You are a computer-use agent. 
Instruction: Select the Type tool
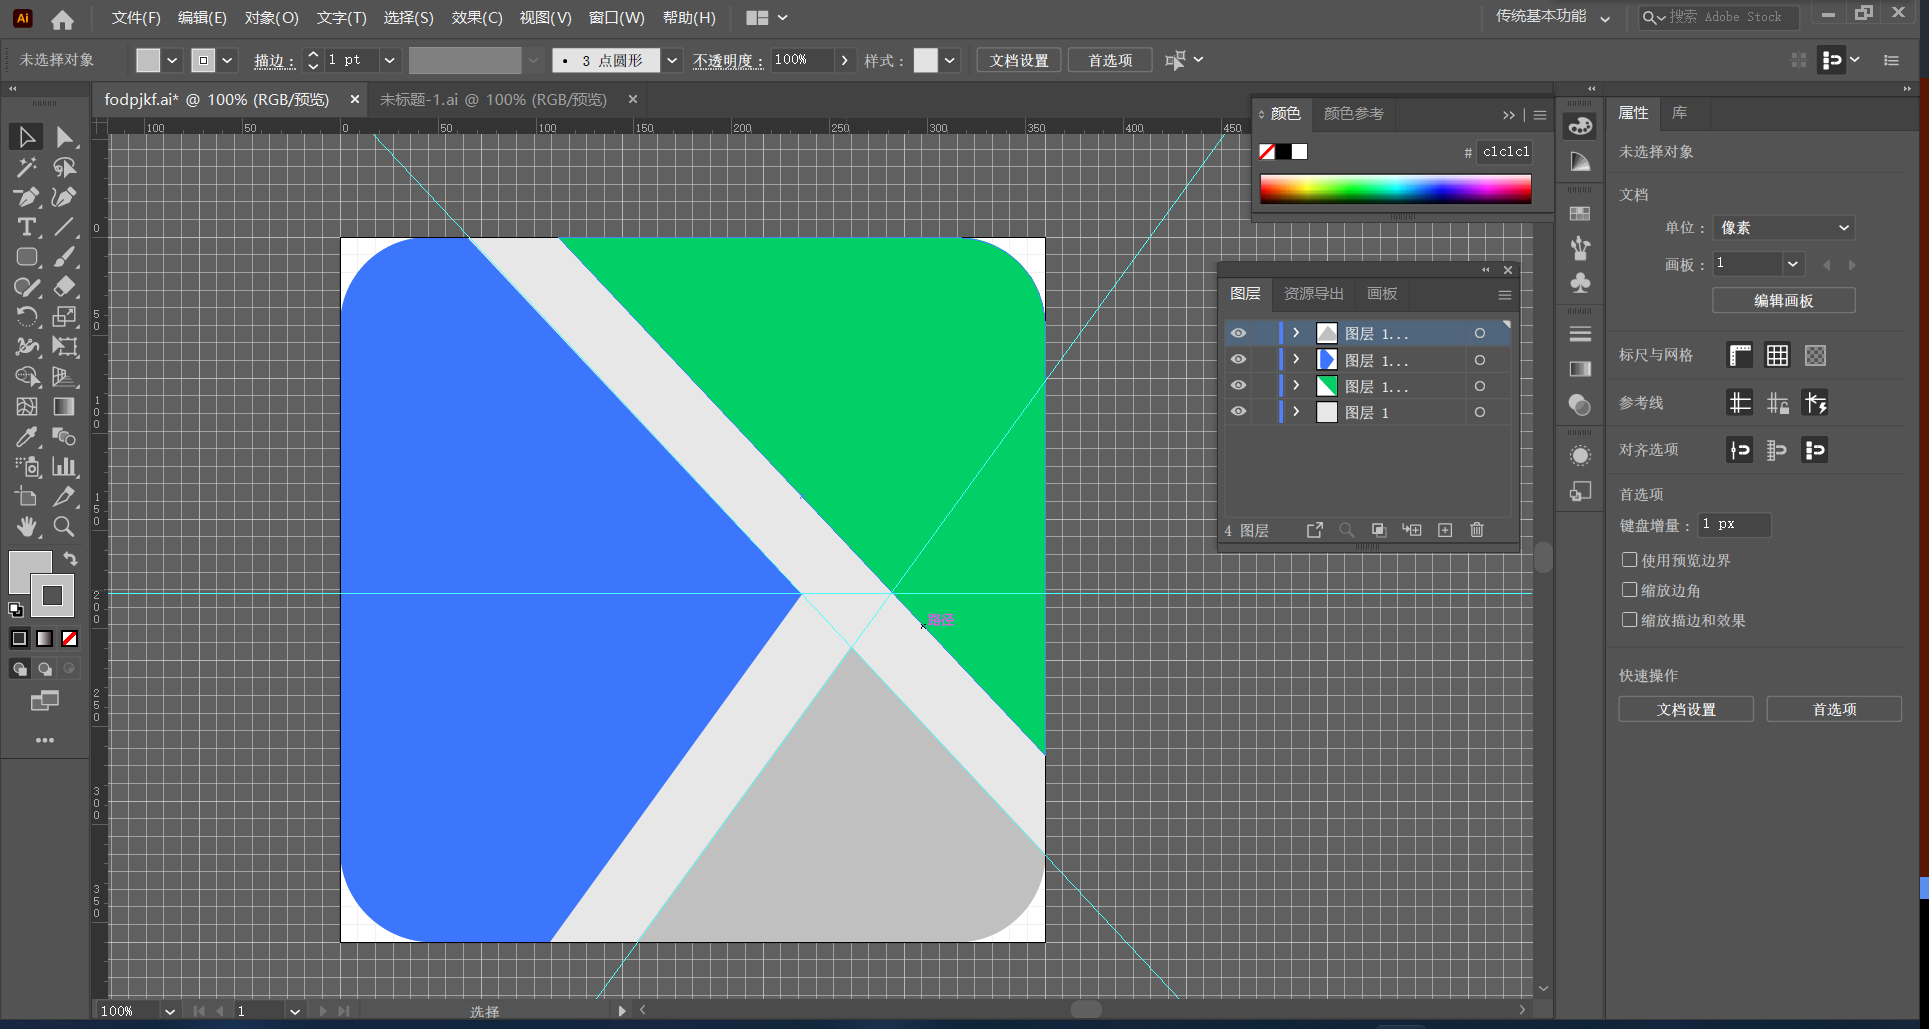[x=27, y=227]
